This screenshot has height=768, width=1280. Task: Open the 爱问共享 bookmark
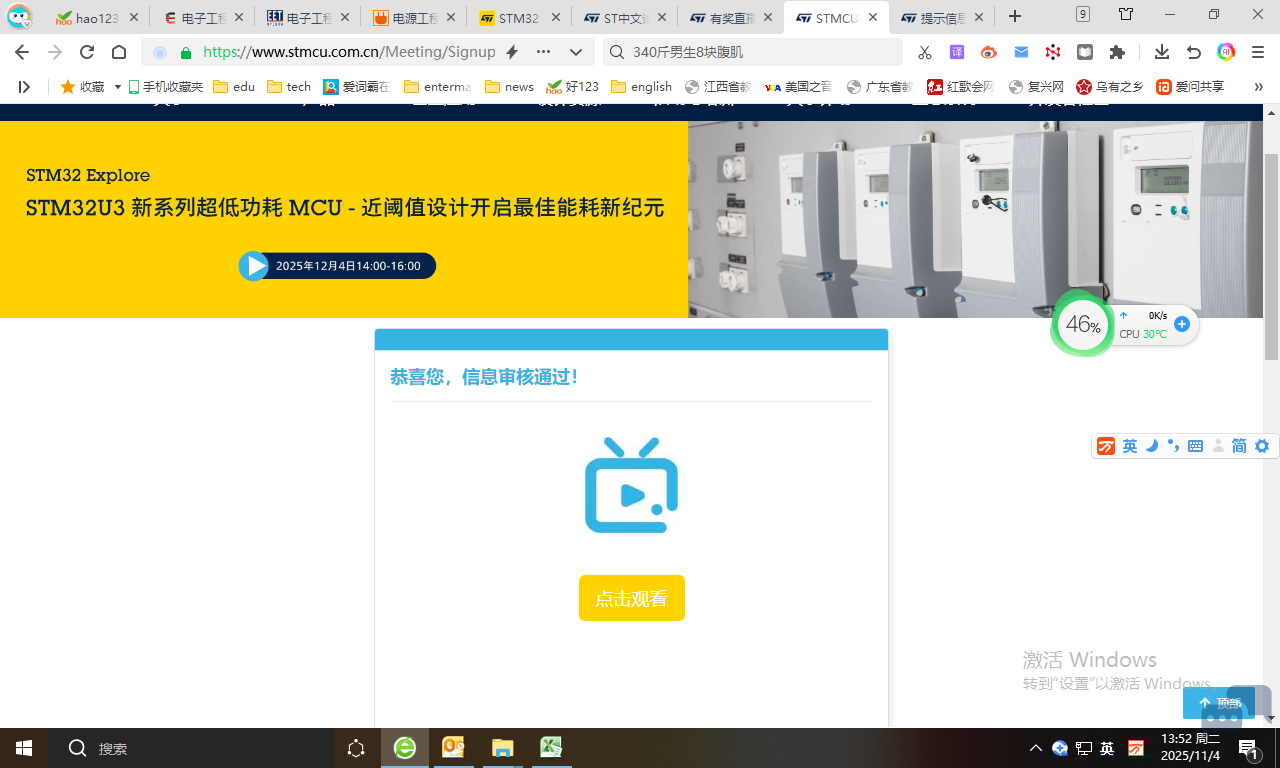[x=1190, y=87]
